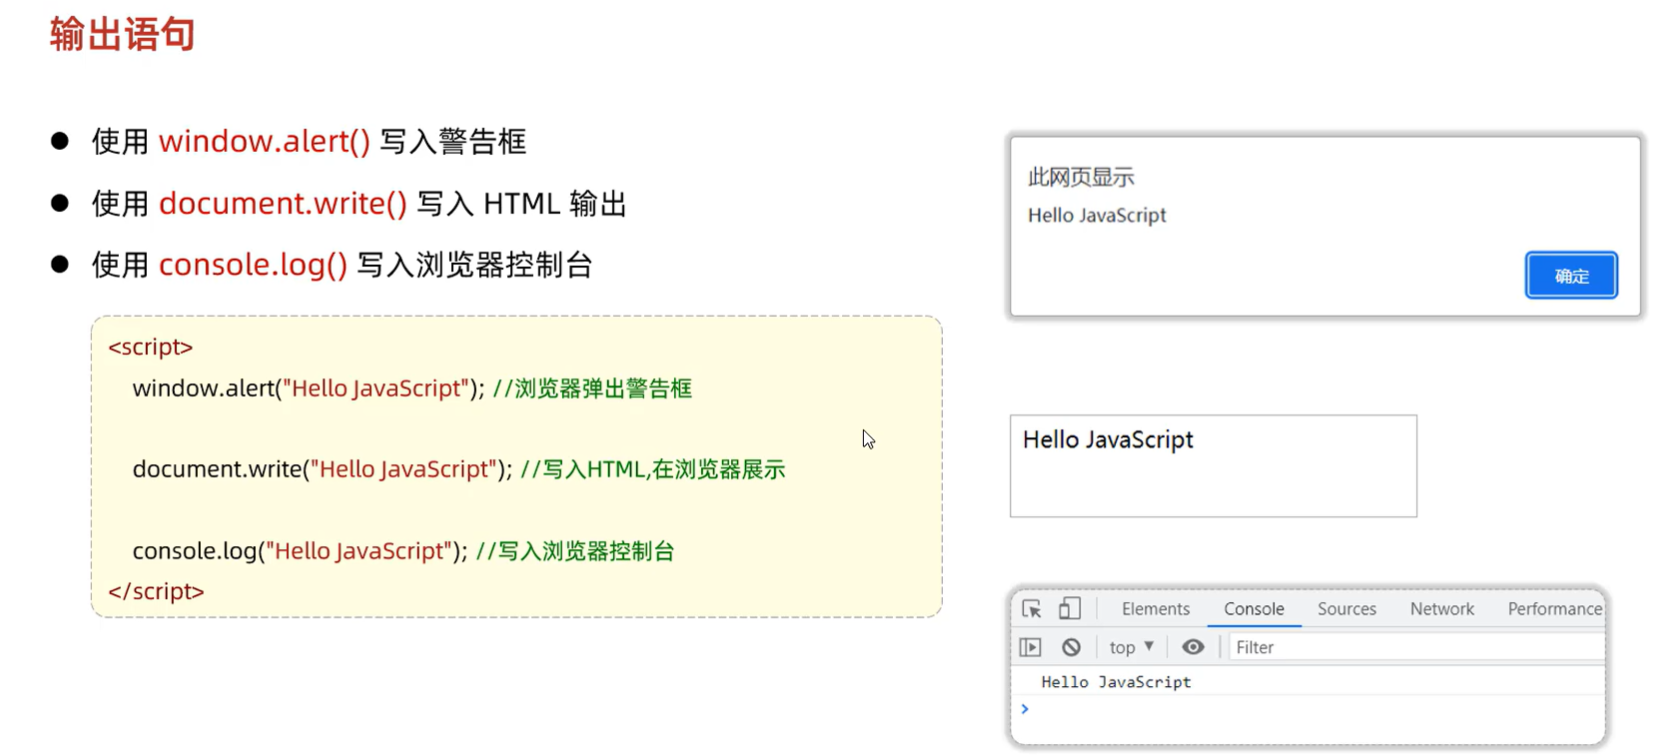Click the console prompt chevron
The width and height of the screenshot is (1666, 755).
pyautogui.click(x=1025, y=709)
